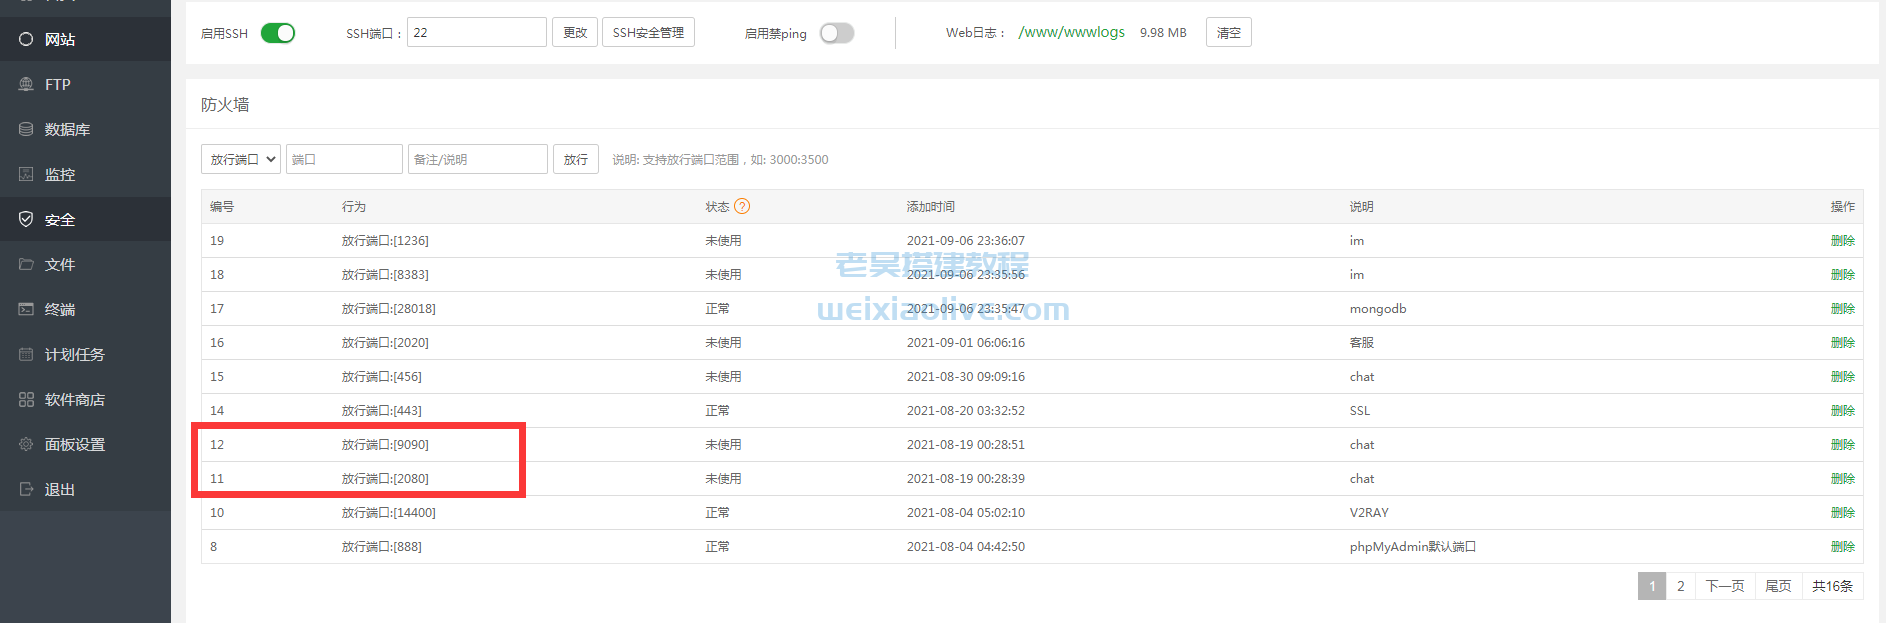Screen dimensions: 1886x623
Task: Open the /www/wwwlogs path link
Action: click(1071, 32)
